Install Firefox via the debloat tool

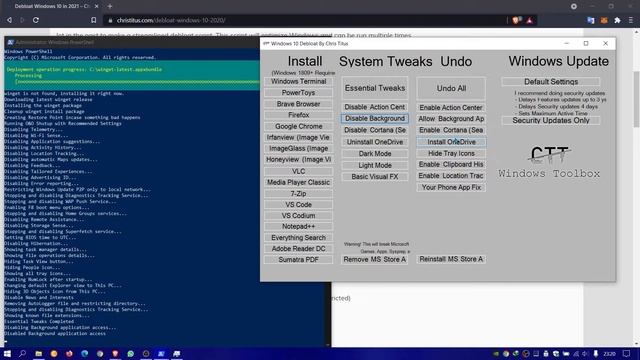click(298, 115)
